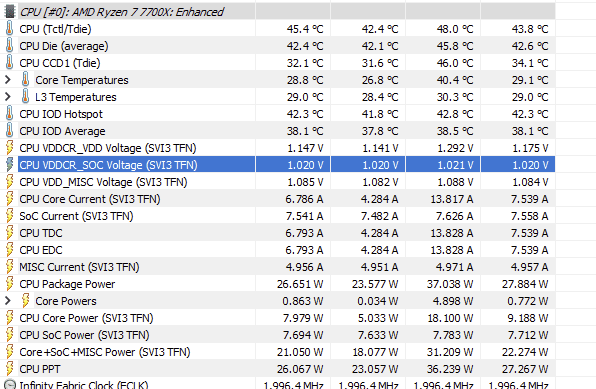Select the L3 Temperatures label

76,97
